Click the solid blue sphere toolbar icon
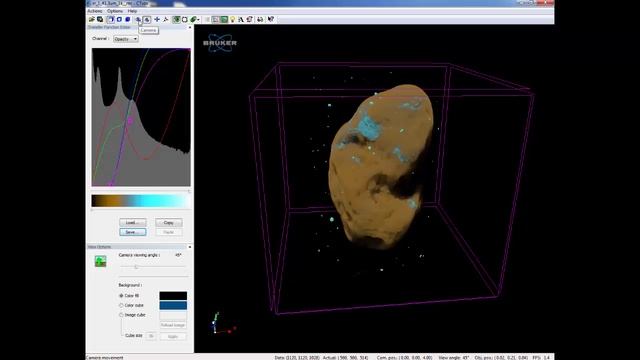The width and height of the screenshot is (640, 360). point(128,19)
